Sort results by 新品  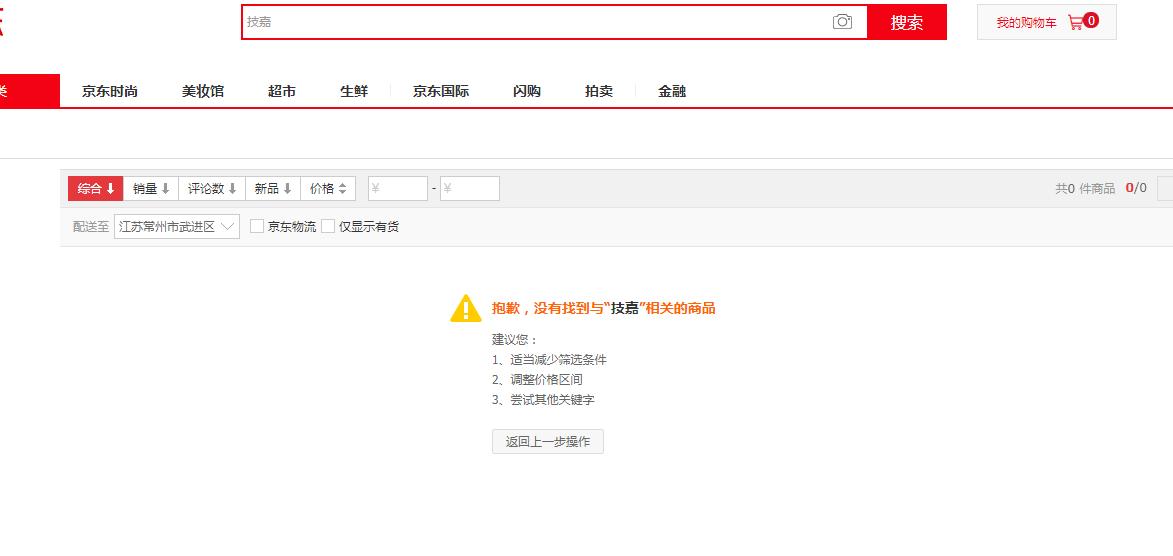[x=273, y=189]
